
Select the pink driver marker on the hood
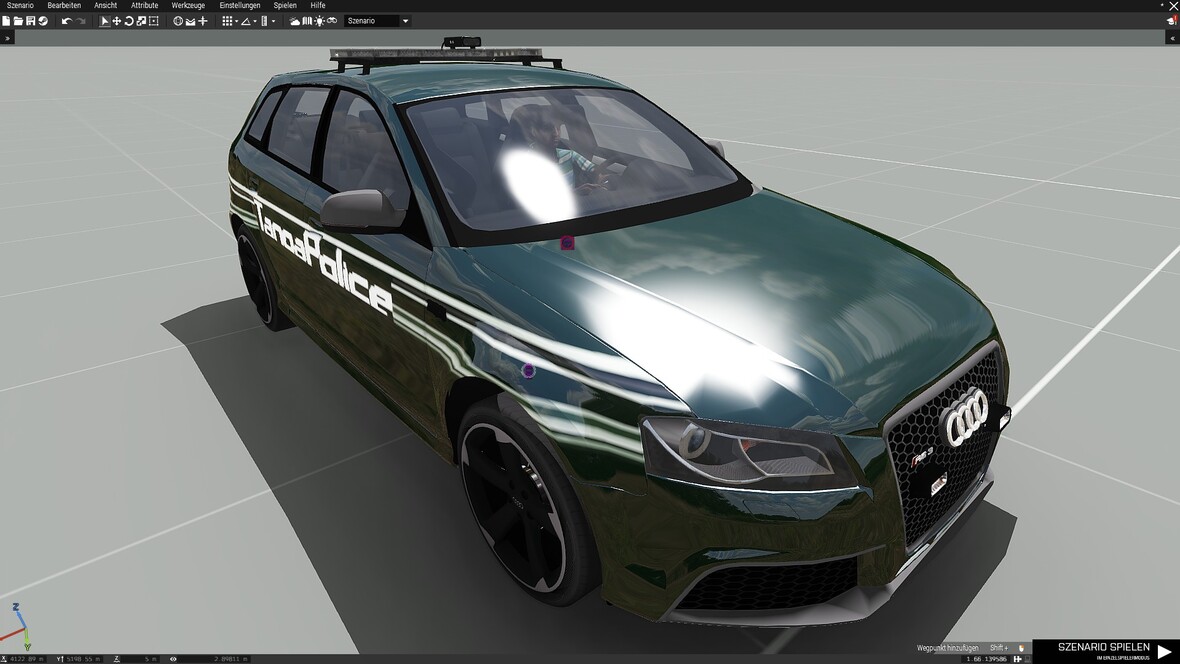[x=567, y=242]
